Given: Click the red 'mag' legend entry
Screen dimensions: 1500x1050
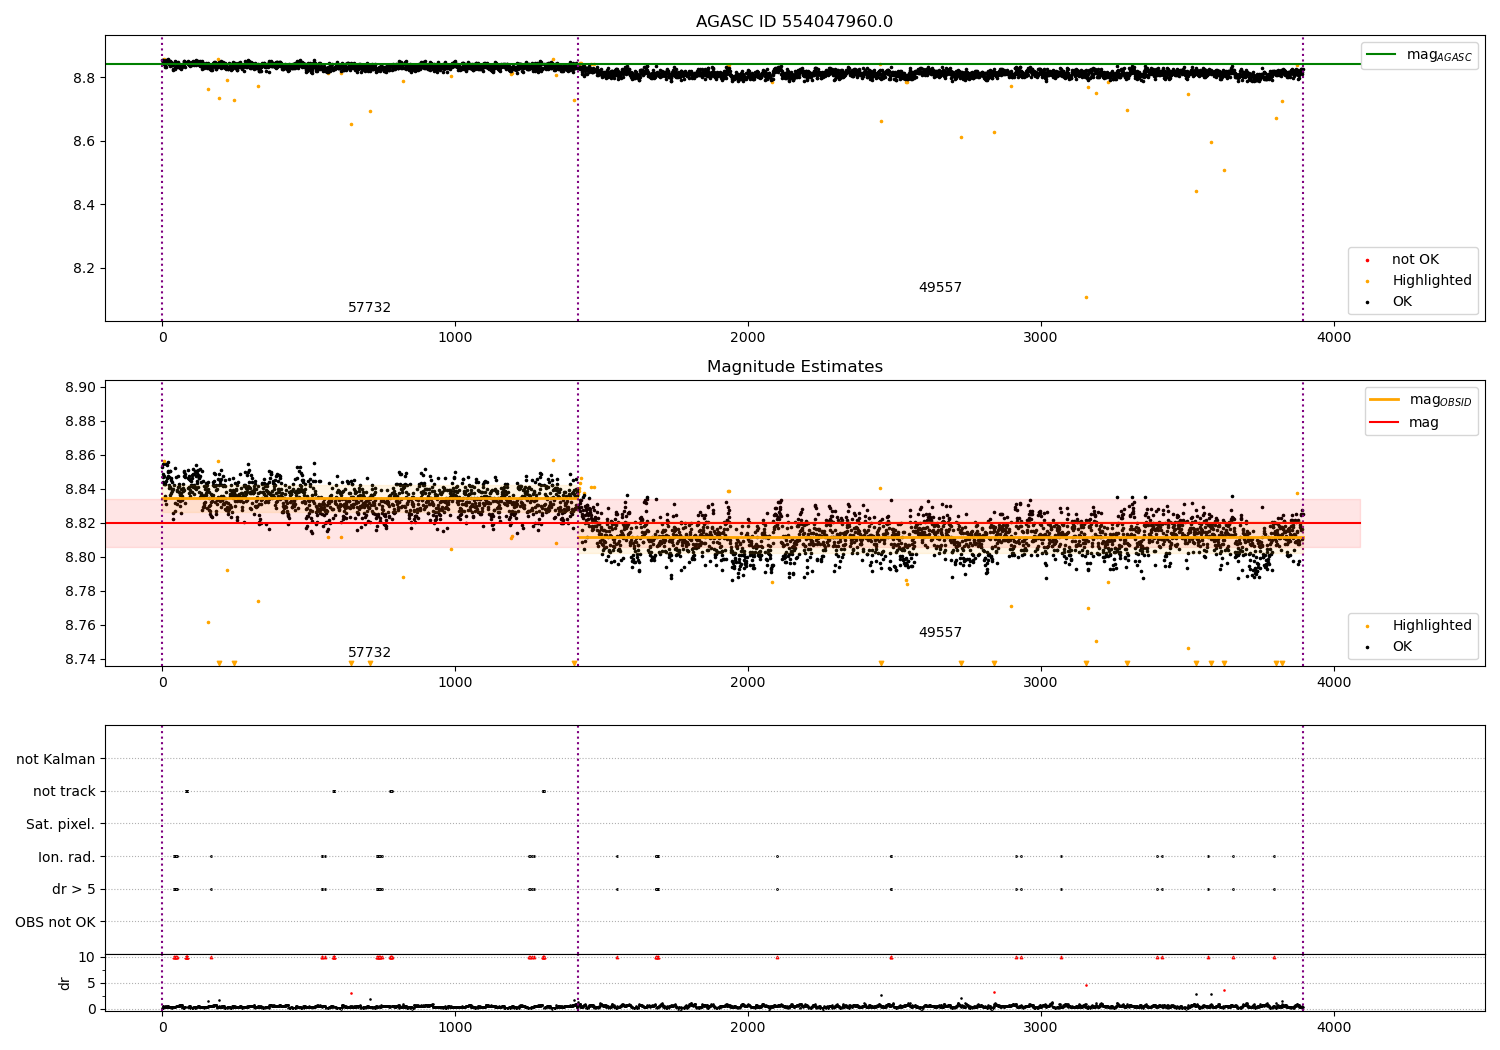Looking at the screenshot, I should [1404, 422].
